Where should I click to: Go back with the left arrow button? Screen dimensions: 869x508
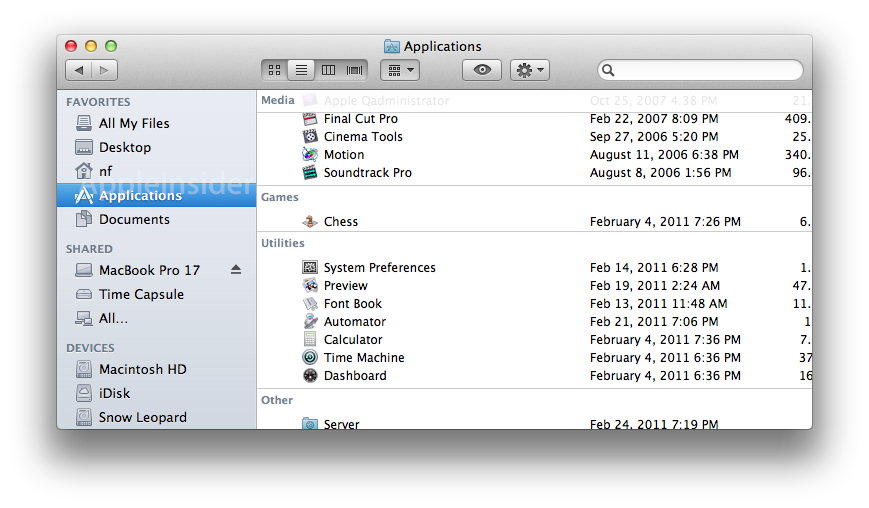point(79,70)
